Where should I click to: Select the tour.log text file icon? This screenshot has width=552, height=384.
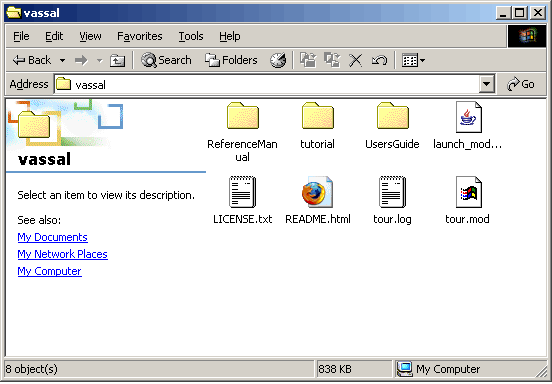coord(393,192)
